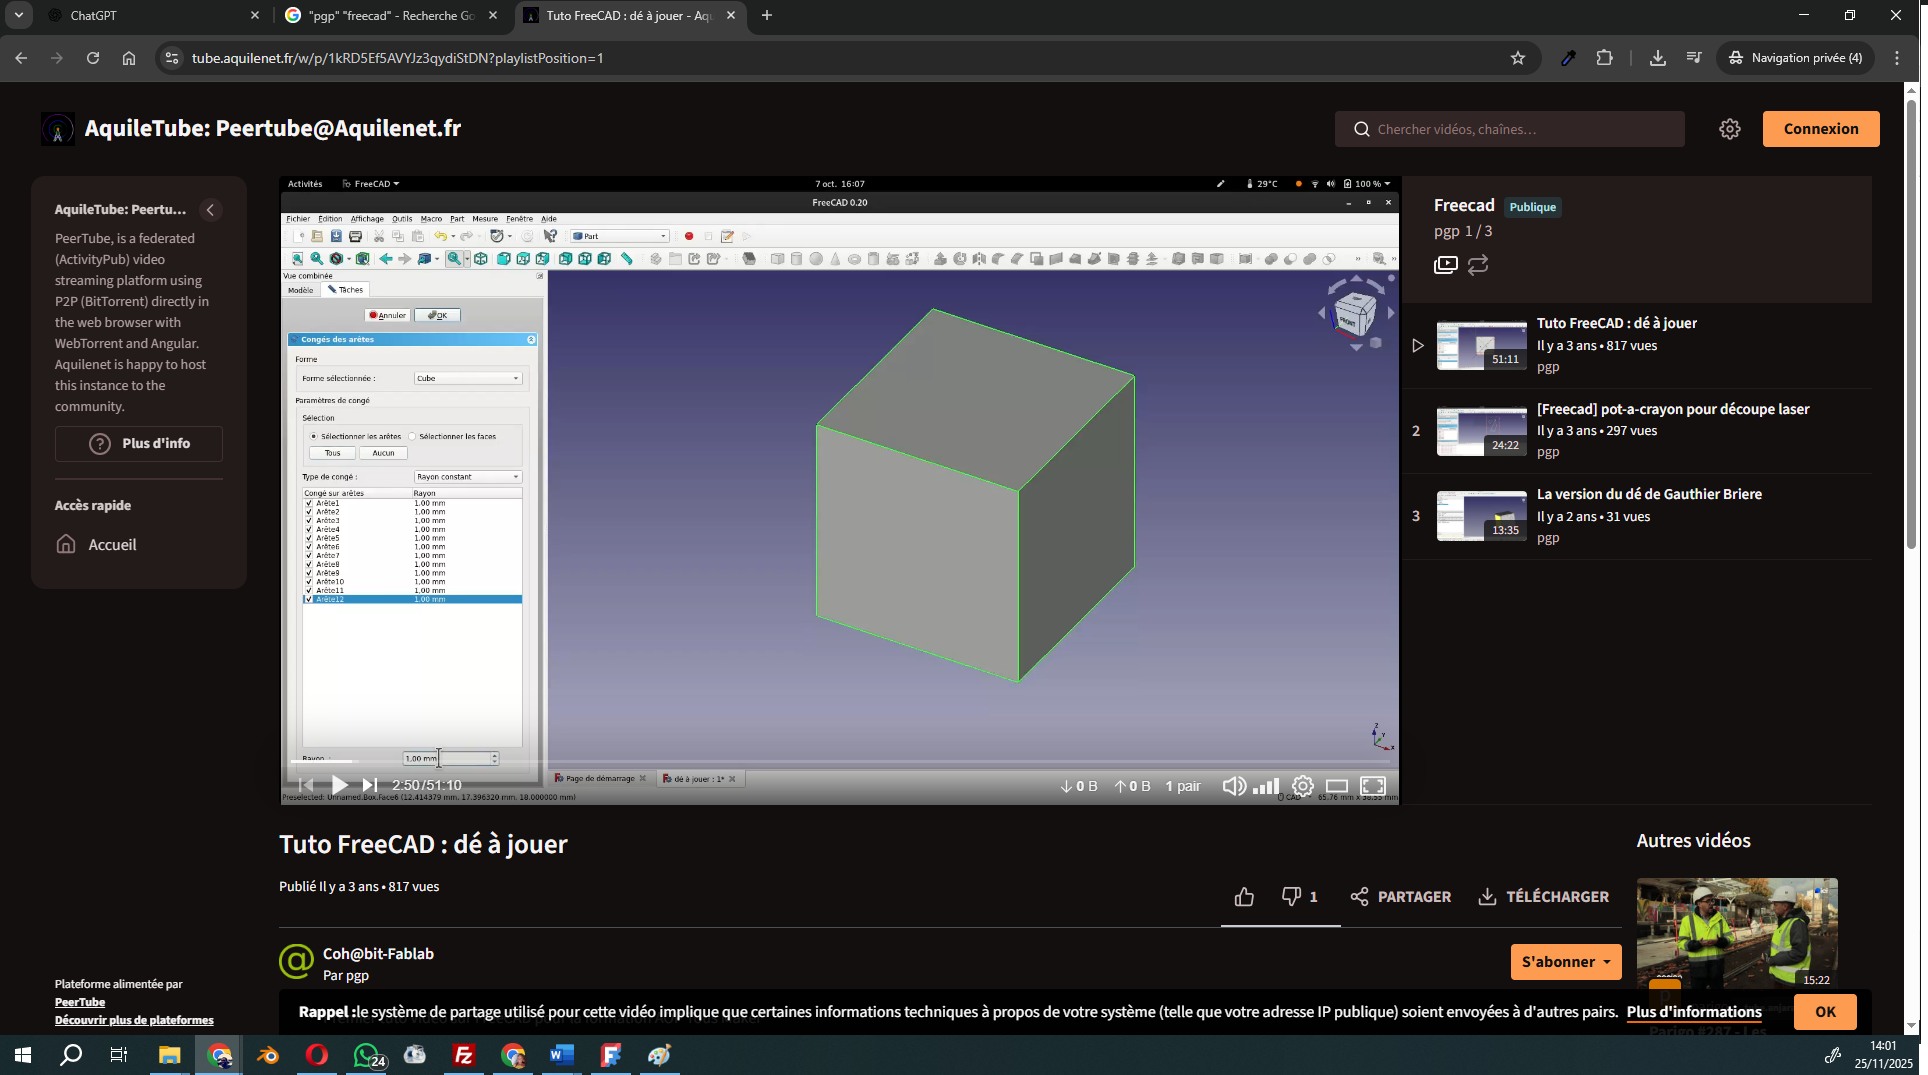The image size is (1928, 1075).
Task: Open the video player settings gear
Action: (x=1302, y=786)
